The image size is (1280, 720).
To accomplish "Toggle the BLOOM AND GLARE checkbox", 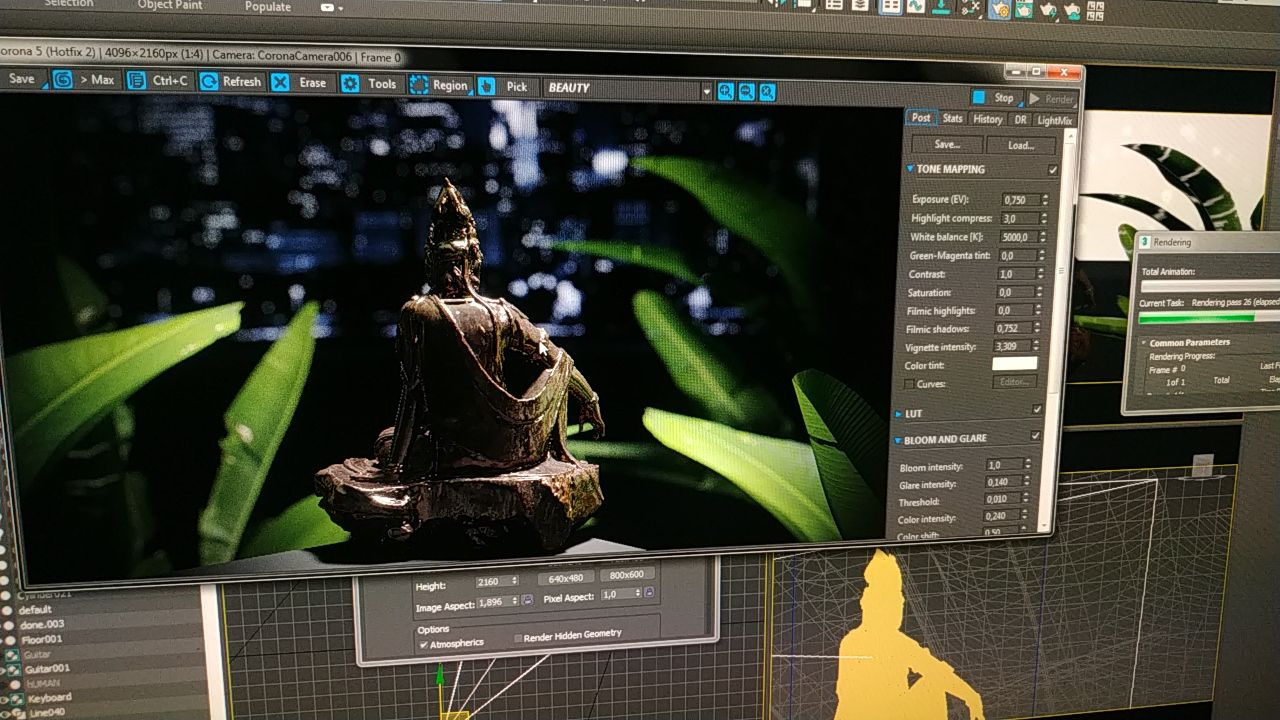I will pyautogui.click(x=1035, y=436).
